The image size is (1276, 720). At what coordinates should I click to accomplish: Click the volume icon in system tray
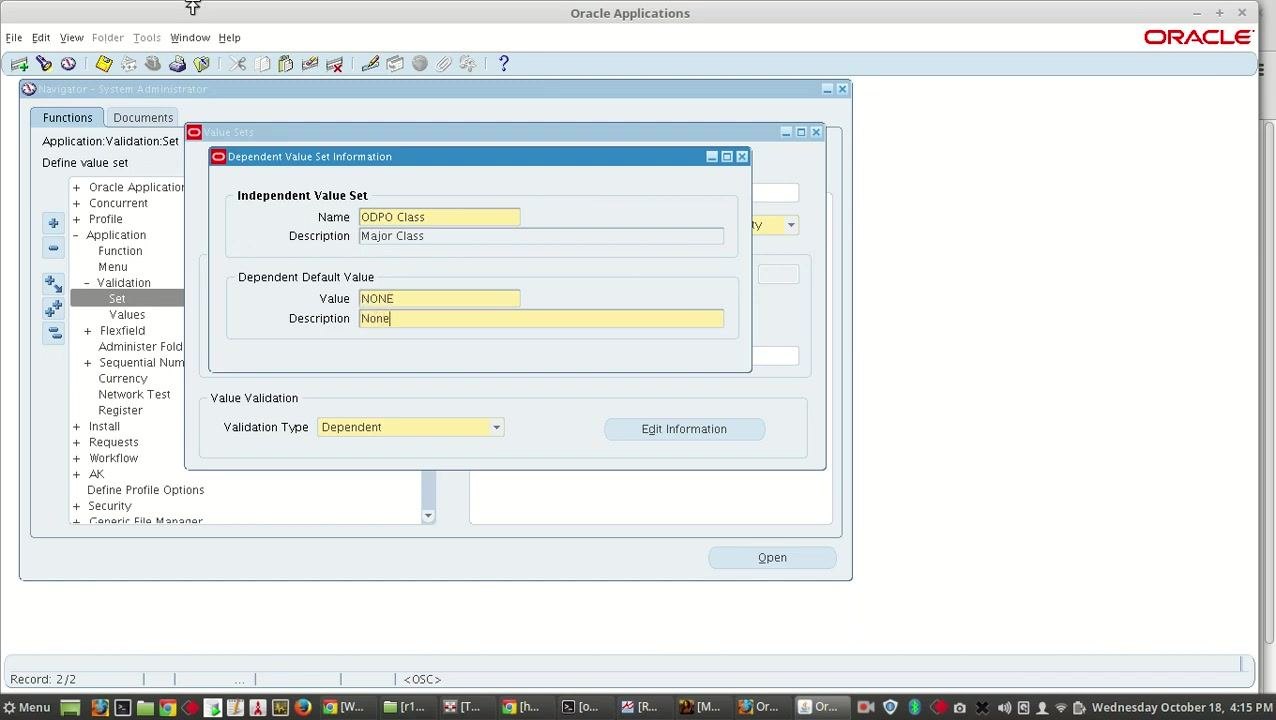(1004, 707)
